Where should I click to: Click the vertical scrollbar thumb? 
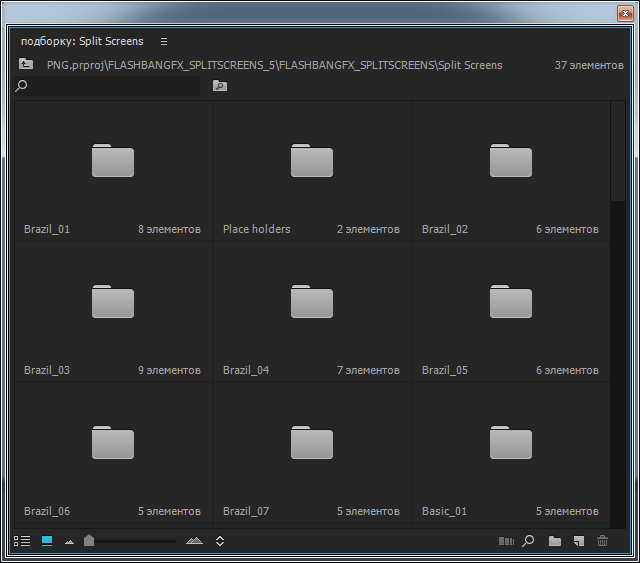point(617,150)
